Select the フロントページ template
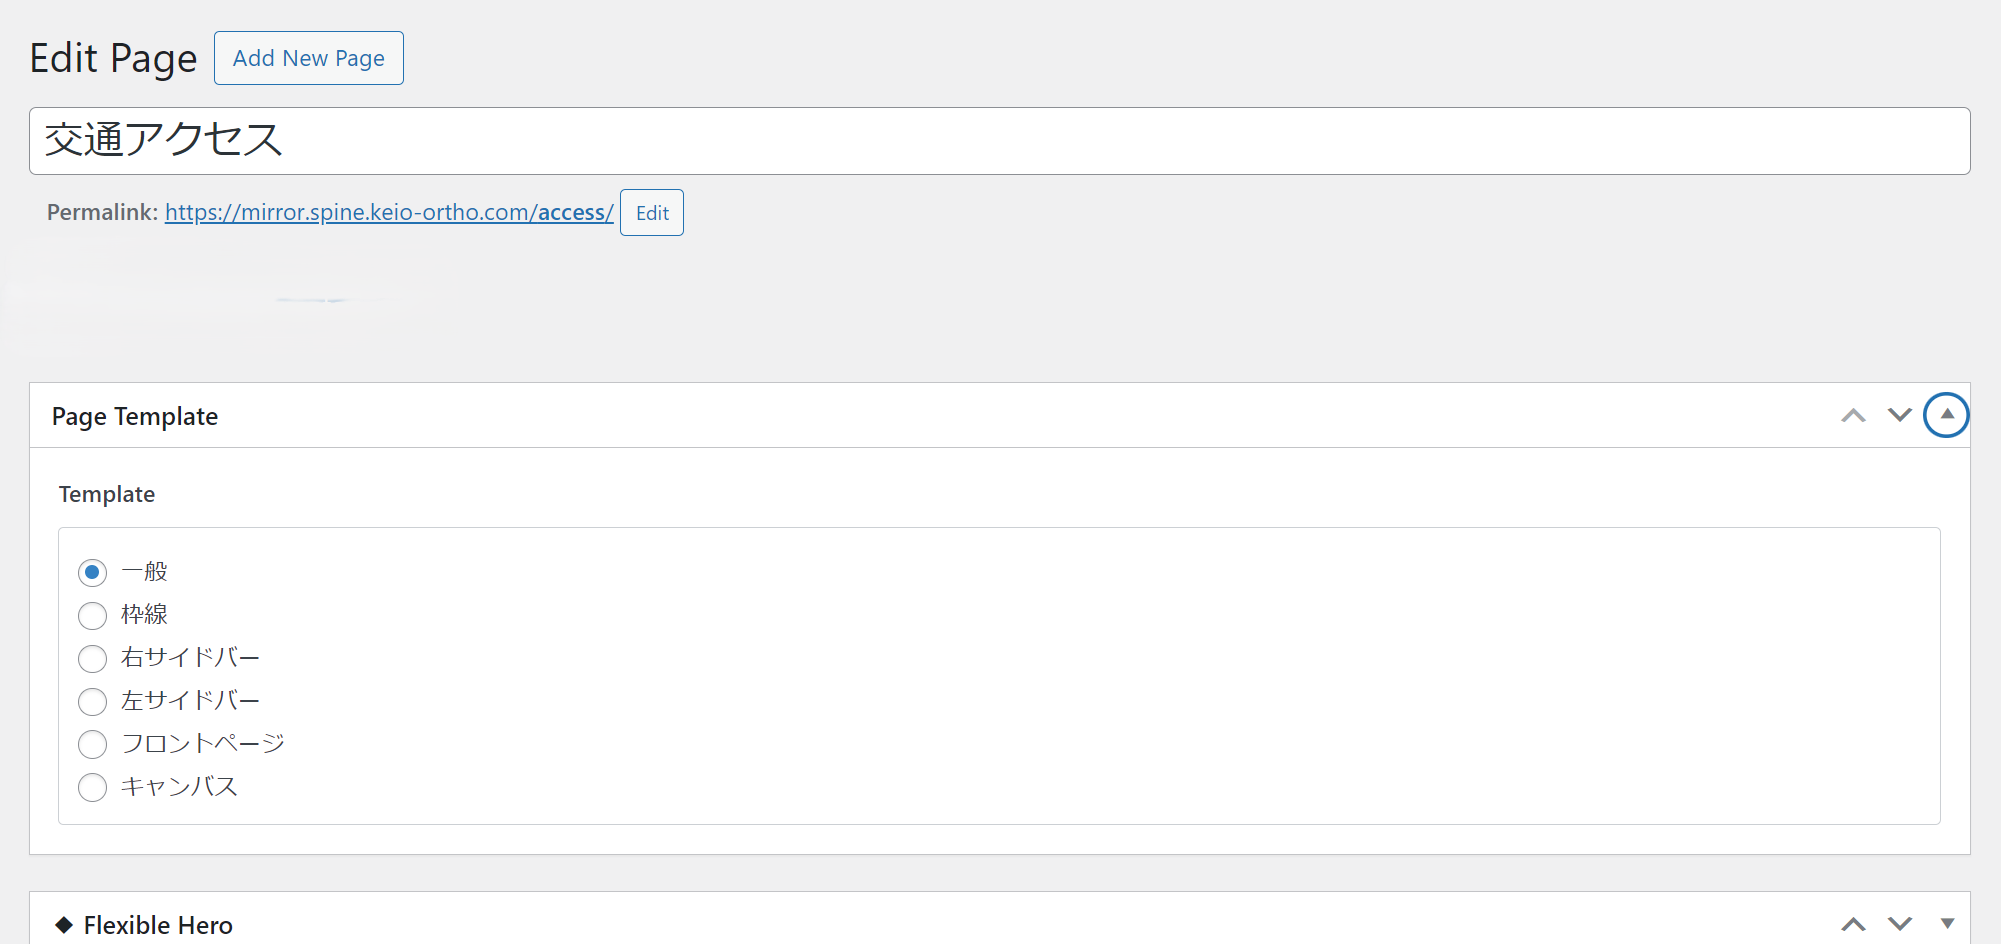The width and height of the screenshot is (2001, 944). pyautogui.click(x=92, y=745)
